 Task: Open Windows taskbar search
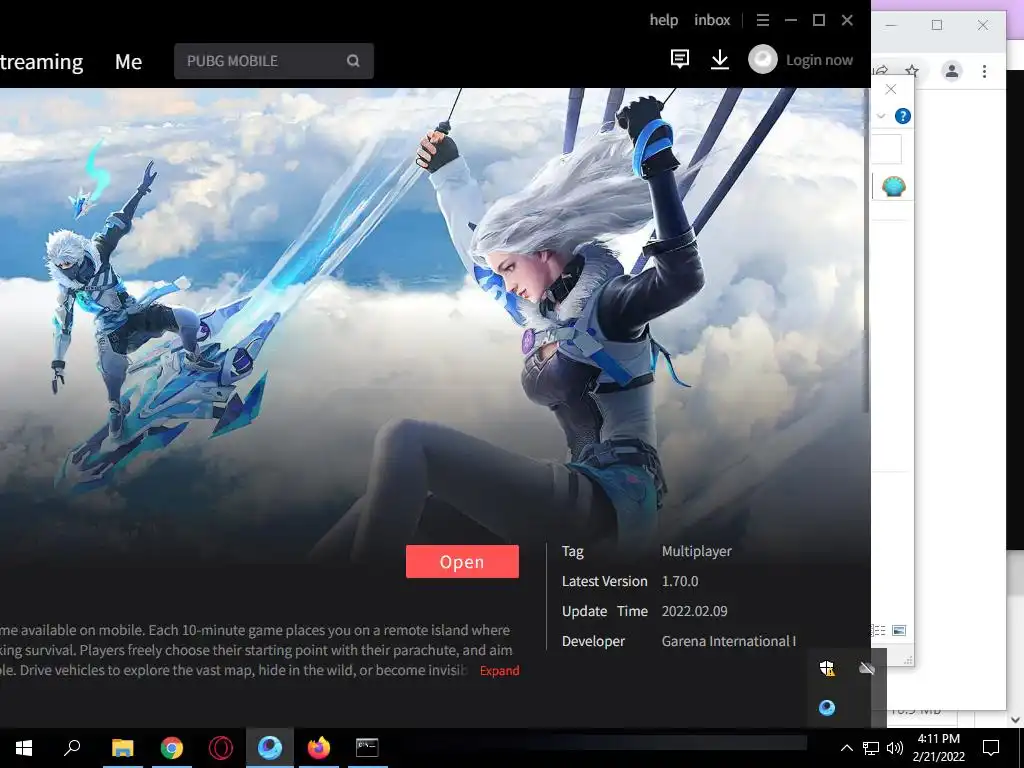[72, 748]
